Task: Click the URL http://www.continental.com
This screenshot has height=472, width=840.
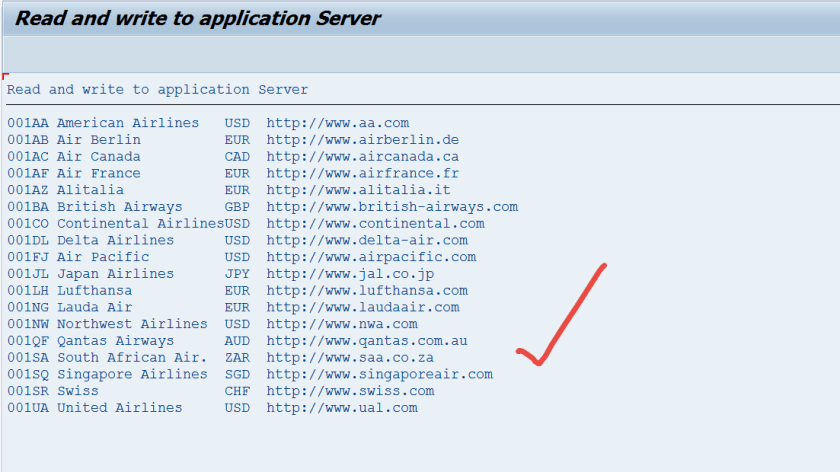Action: [376, 223]
